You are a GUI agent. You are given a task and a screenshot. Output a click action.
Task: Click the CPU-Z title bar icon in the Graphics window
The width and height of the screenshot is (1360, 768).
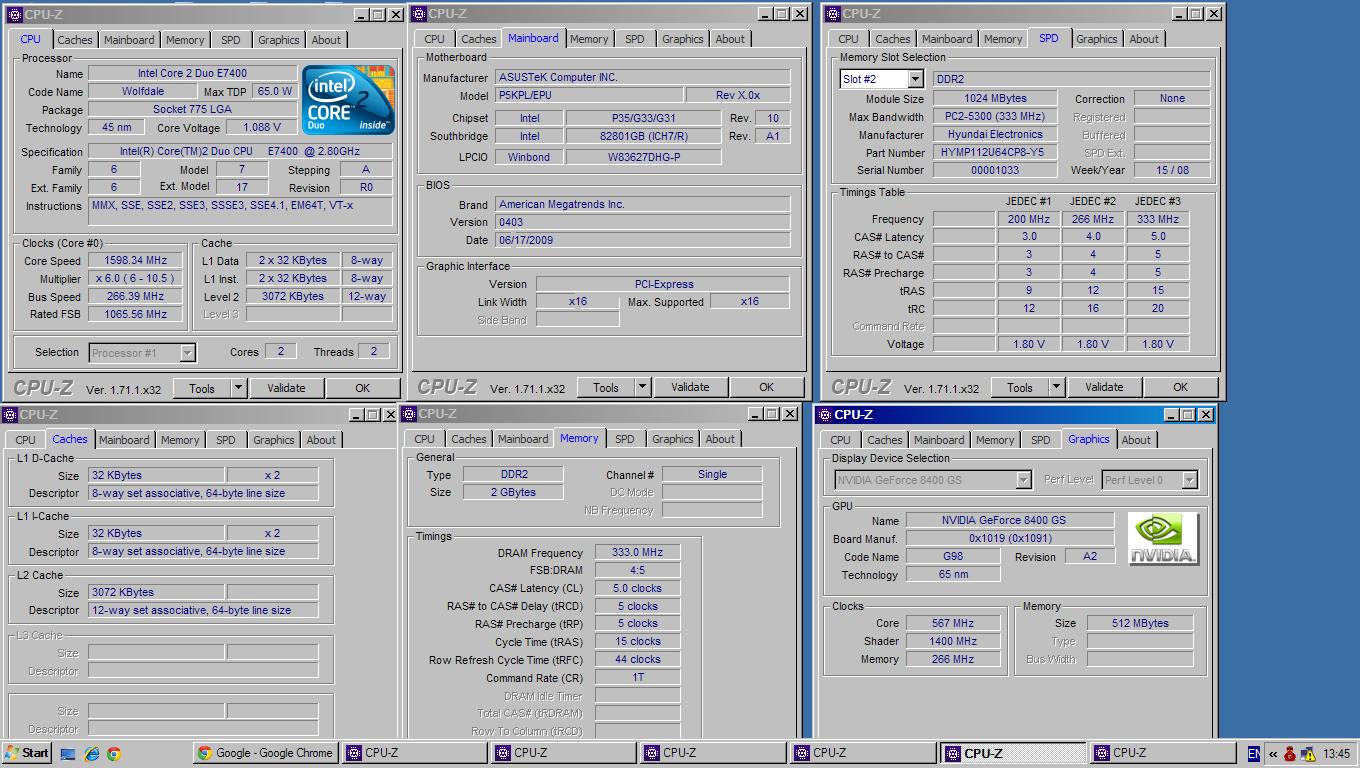tap(825, 414)
